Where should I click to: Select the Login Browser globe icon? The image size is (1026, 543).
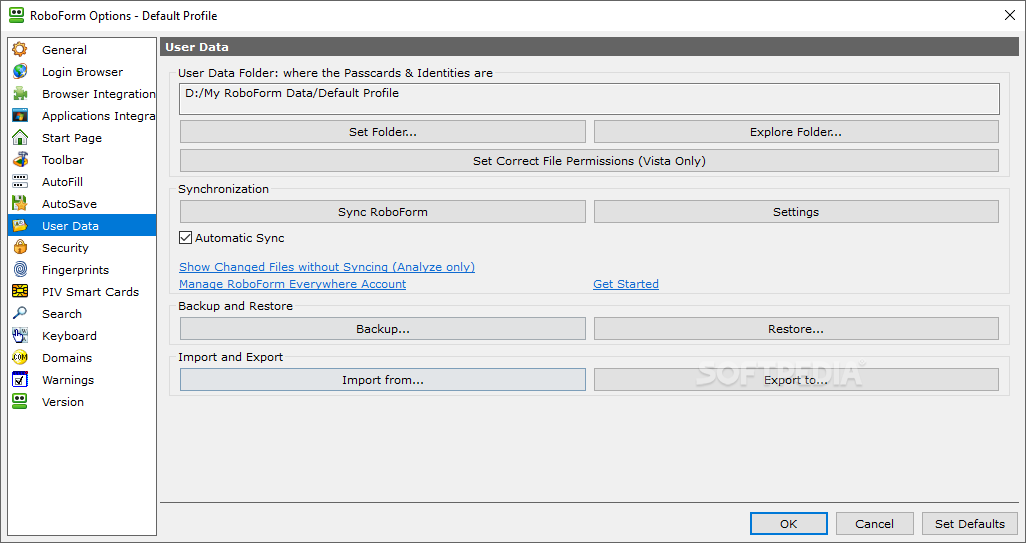tap(20, 71)
